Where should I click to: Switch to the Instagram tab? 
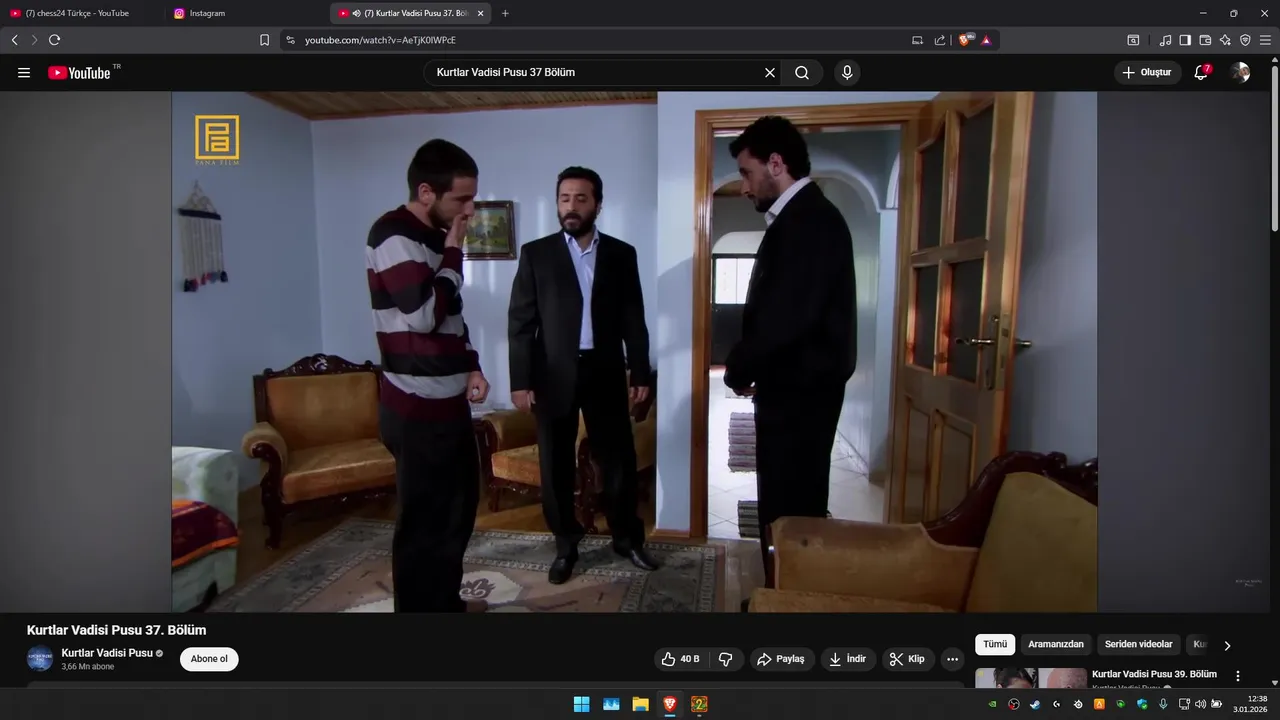(246, 13)
